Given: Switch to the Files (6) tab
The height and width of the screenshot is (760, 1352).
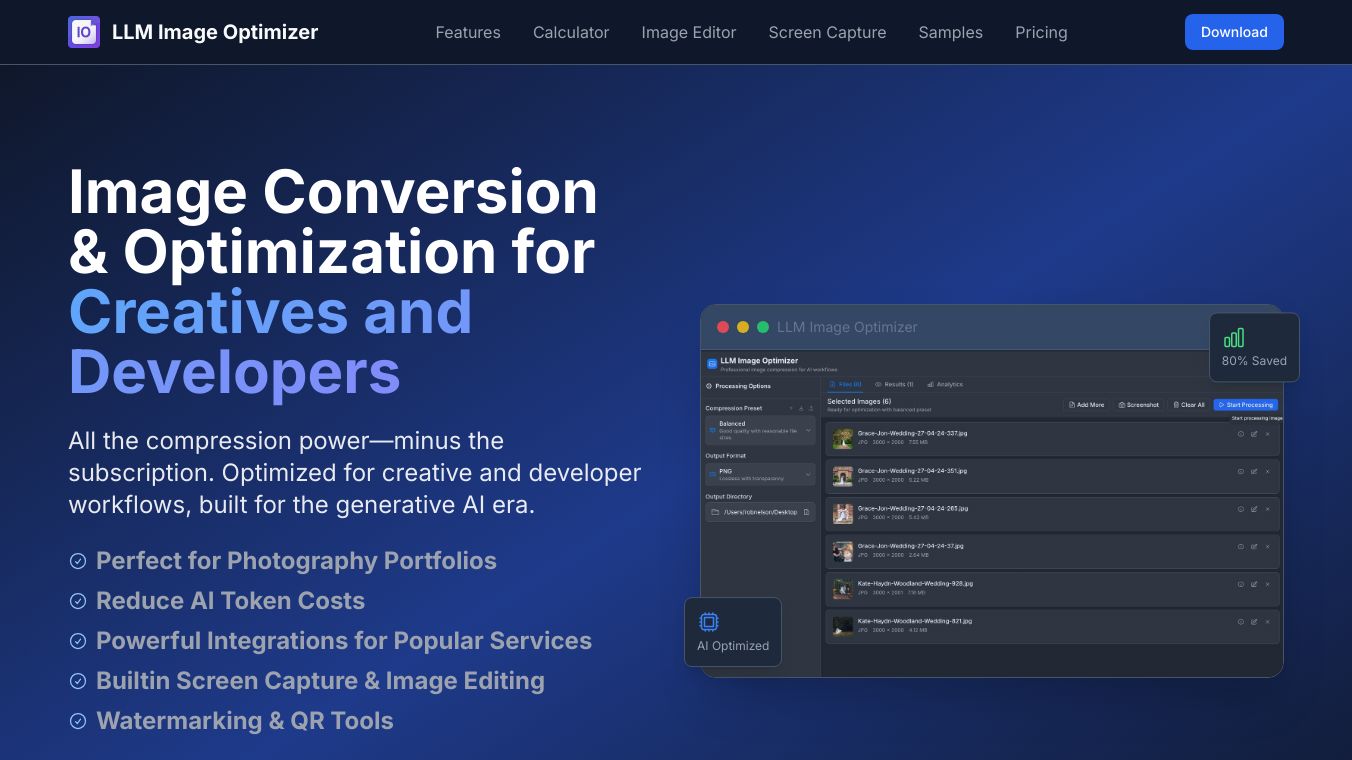Looking at the screenshot, I should tap(846, 384).
